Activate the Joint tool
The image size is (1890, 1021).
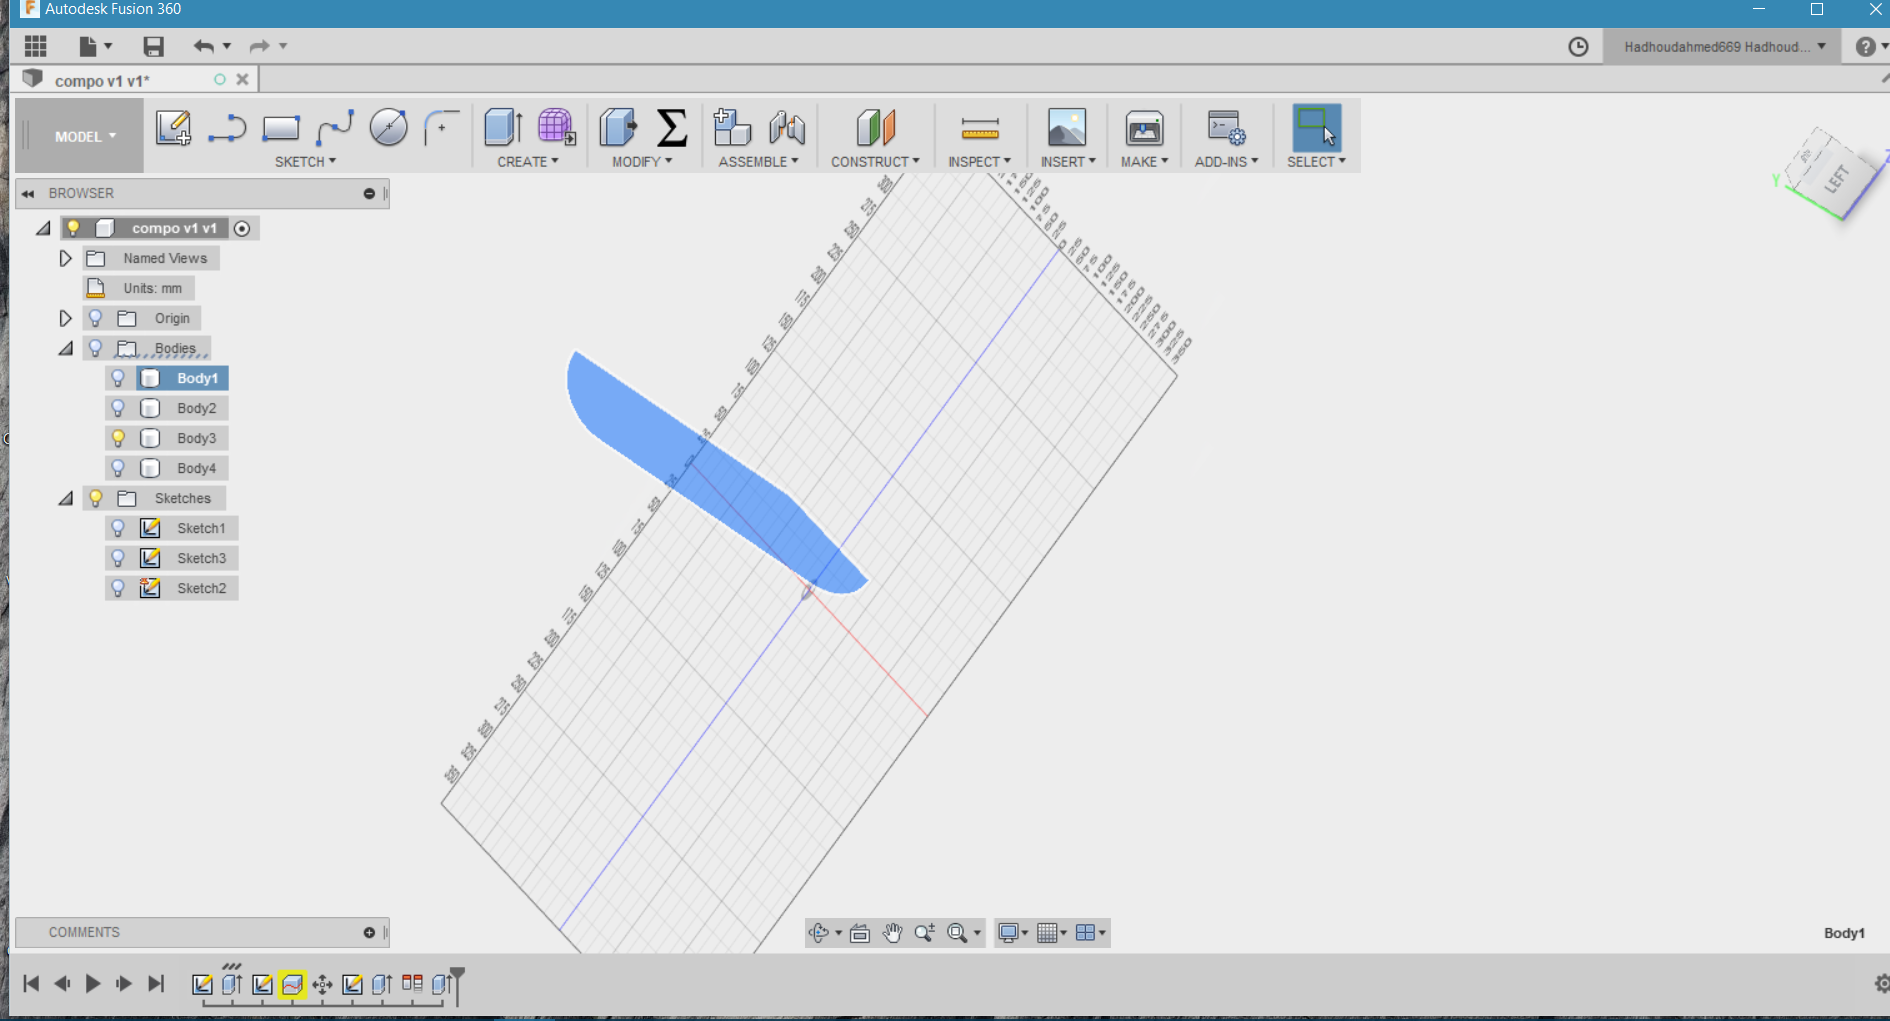click(787, 128)
